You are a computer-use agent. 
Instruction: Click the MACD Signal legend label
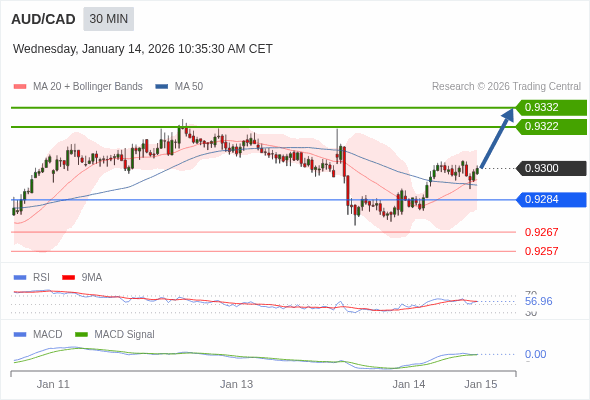click(x=124, y=335)
